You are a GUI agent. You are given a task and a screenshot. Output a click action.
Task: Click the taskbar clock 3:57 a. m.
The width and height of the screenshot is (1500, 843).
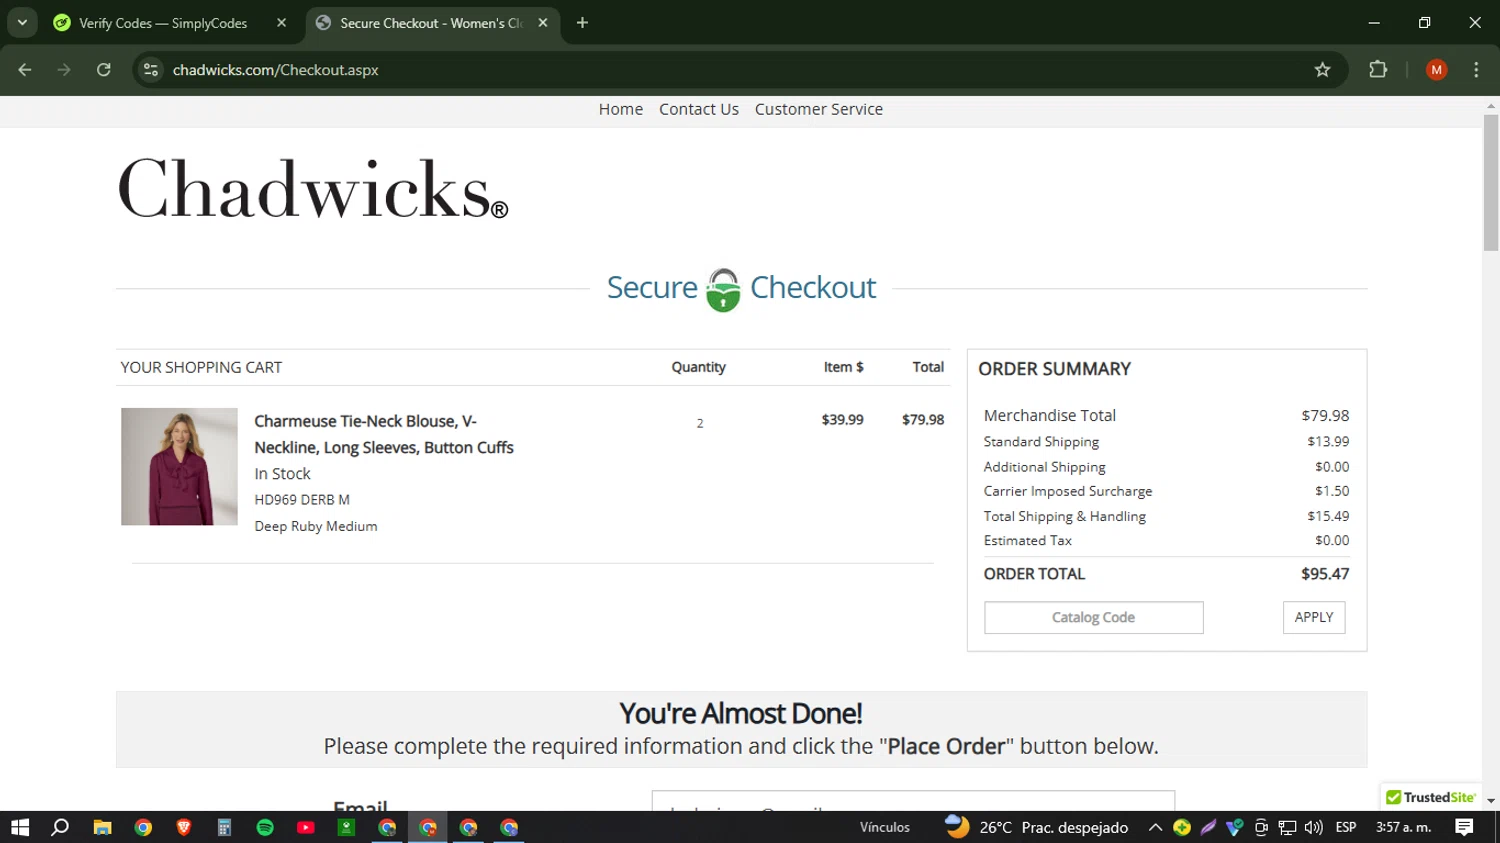tap(1403, 827)
